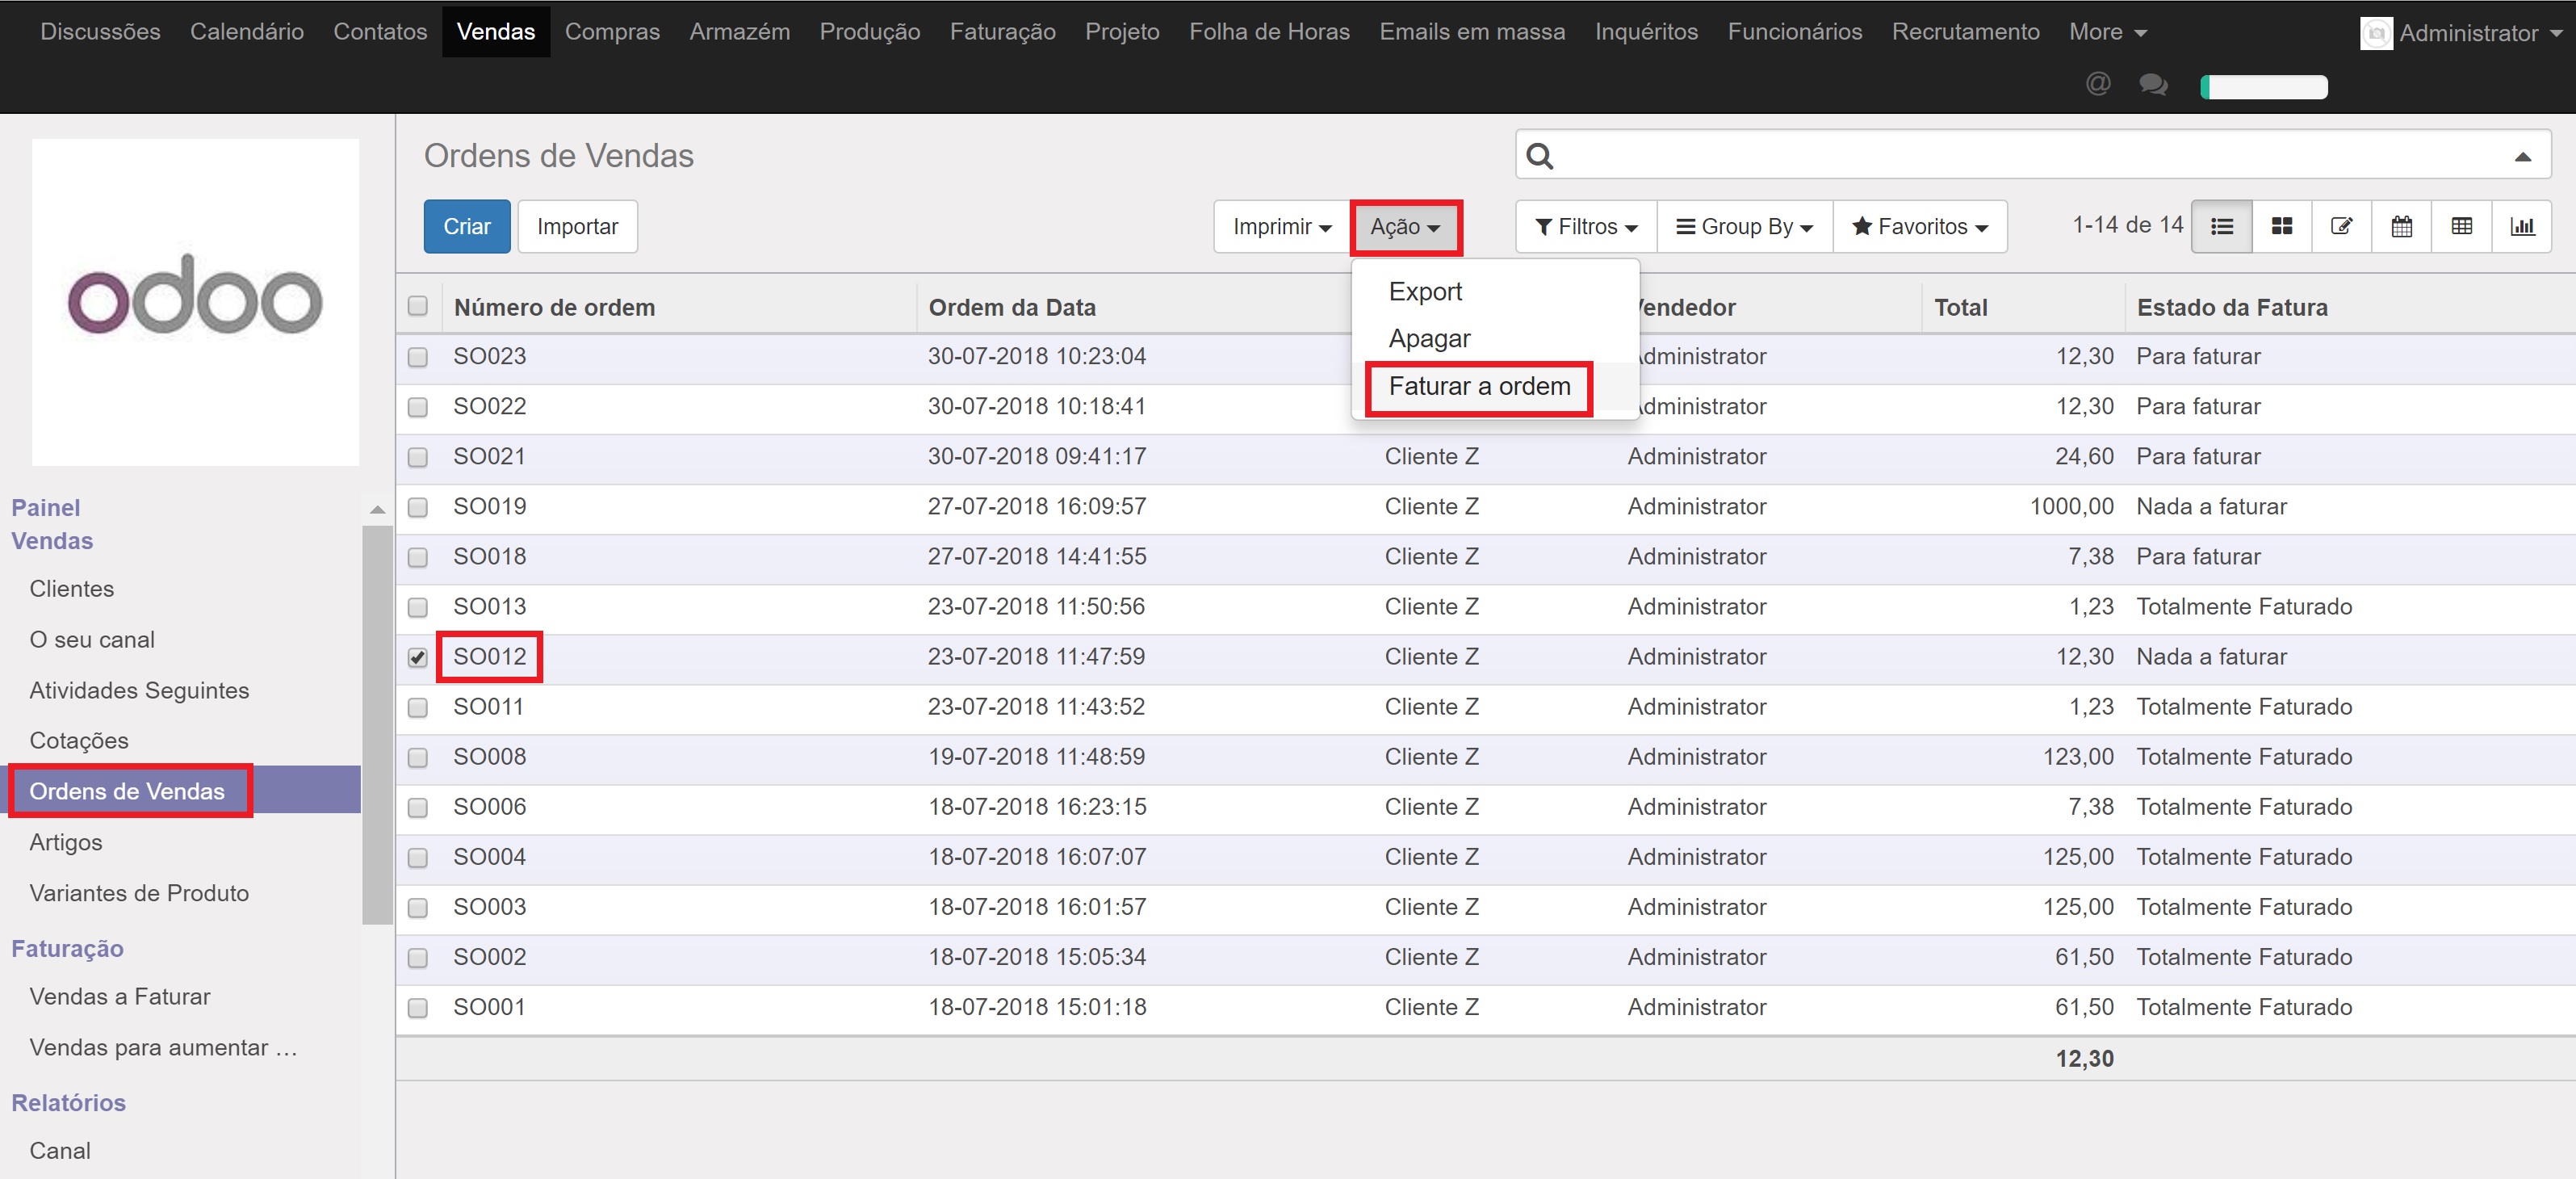
Task: Open the conversations chat bubble icon
Action: tap(2153, 85)
